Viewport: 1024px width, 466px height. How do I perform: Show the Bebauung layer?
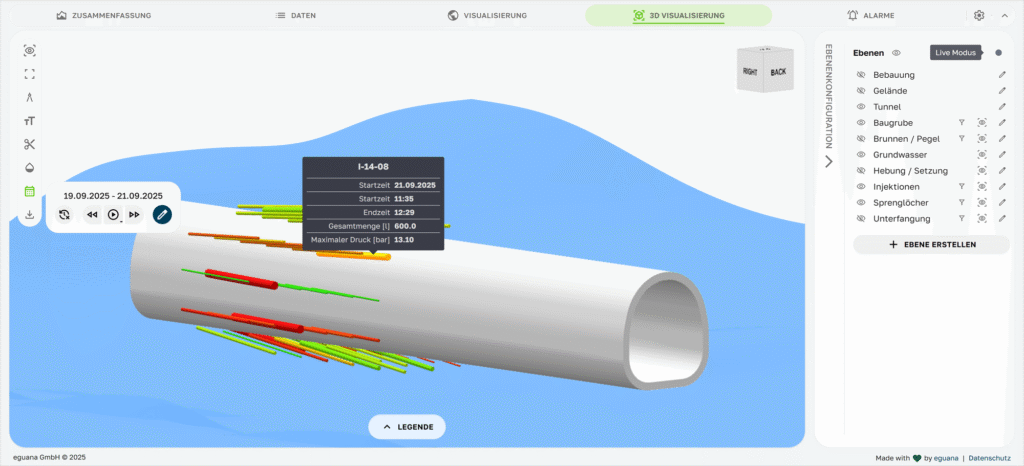860,75
